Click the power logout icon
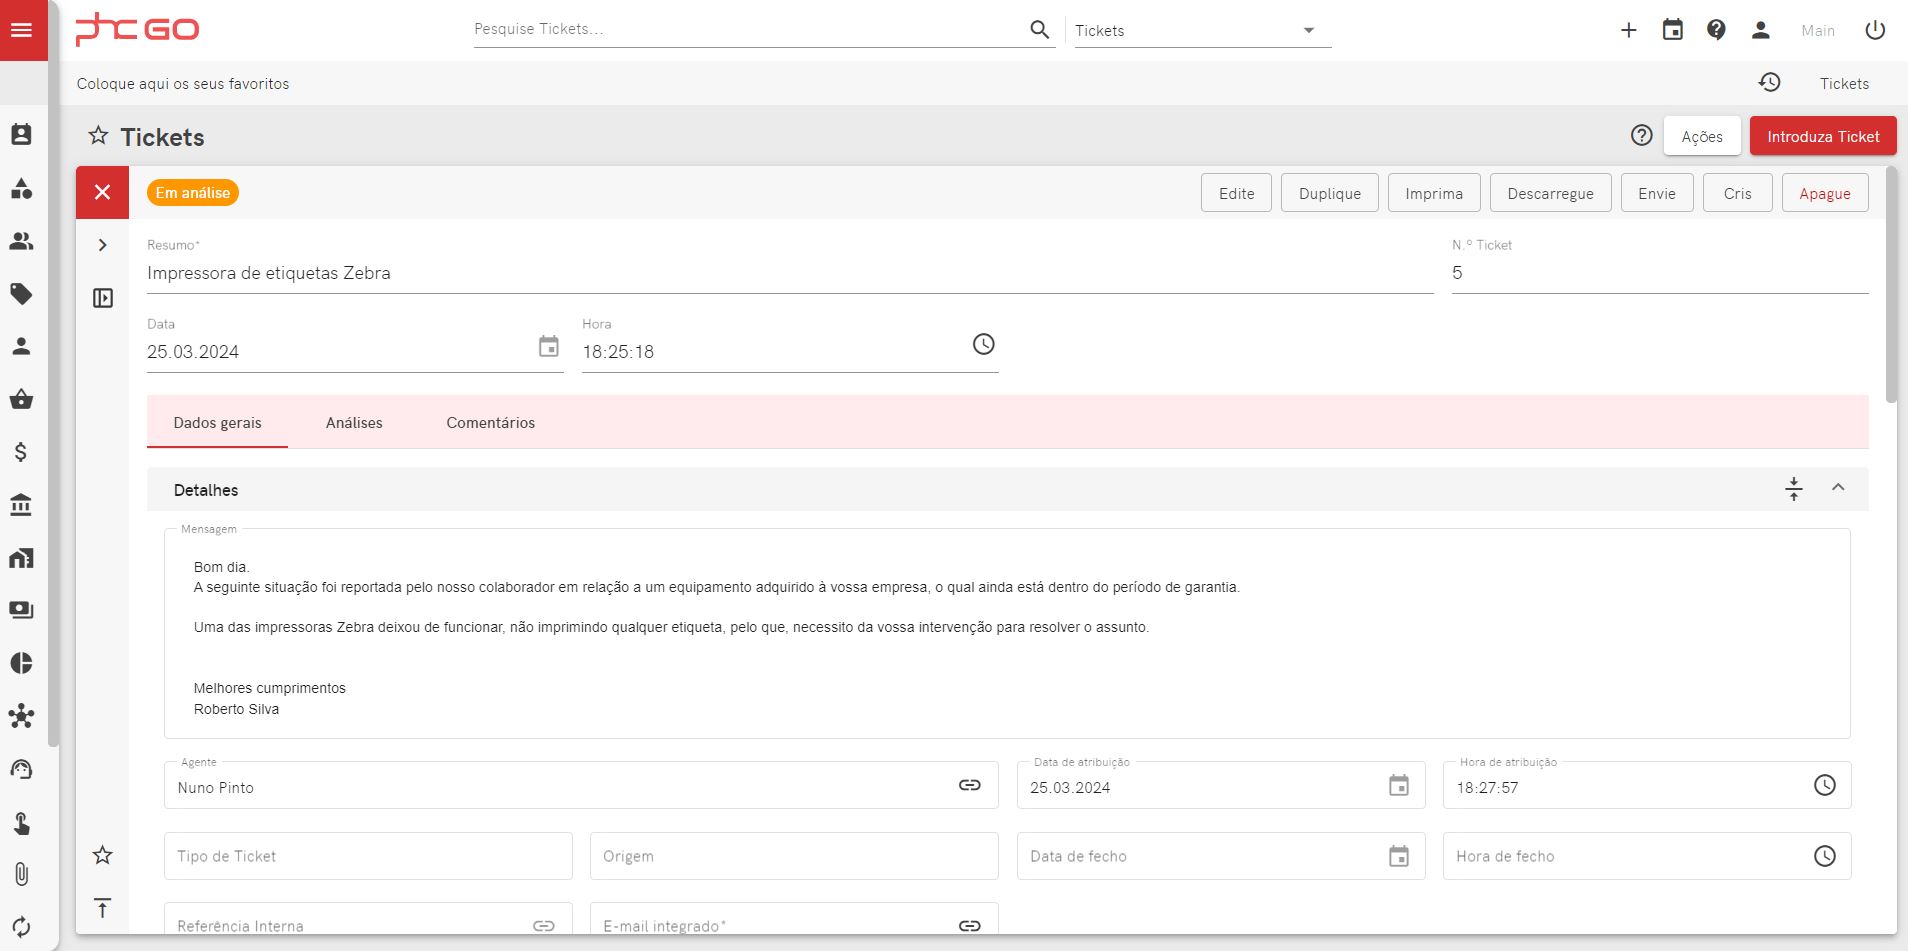This screenshot has height=951, width=1908. tap(1875, 30)
